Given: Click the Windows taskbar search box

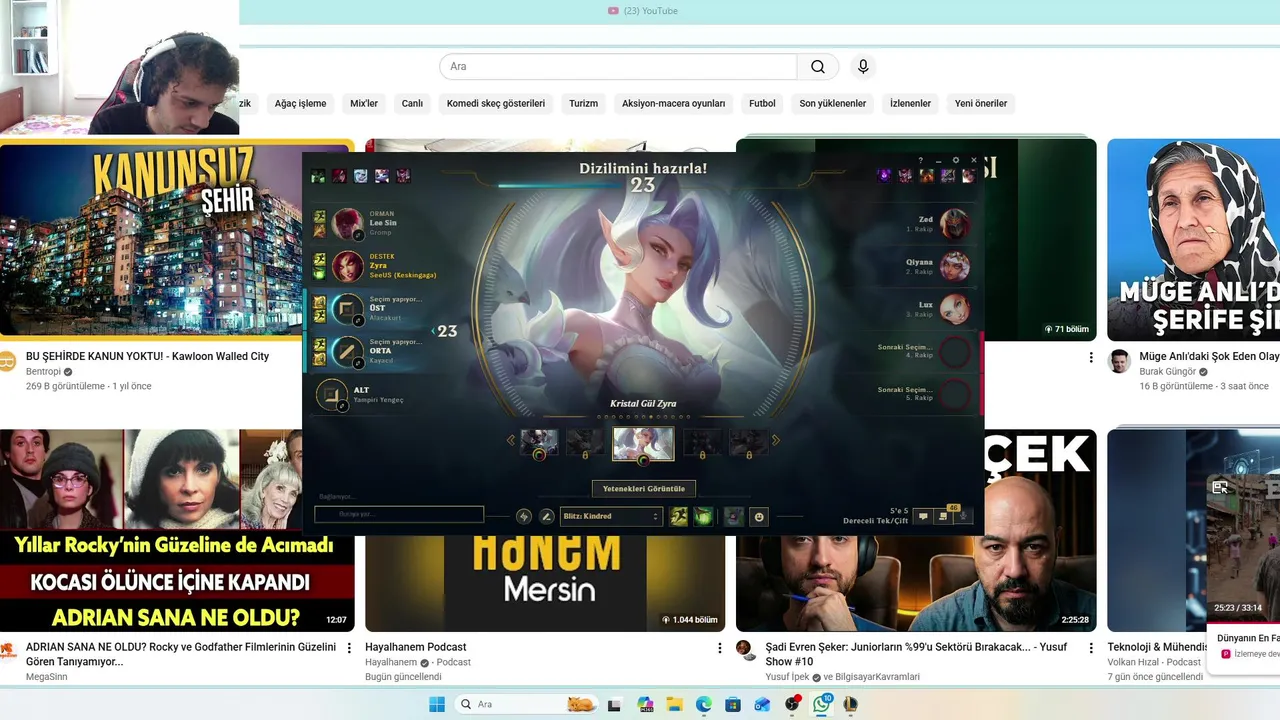Looking at the screenshot, I should pos(526,704).
